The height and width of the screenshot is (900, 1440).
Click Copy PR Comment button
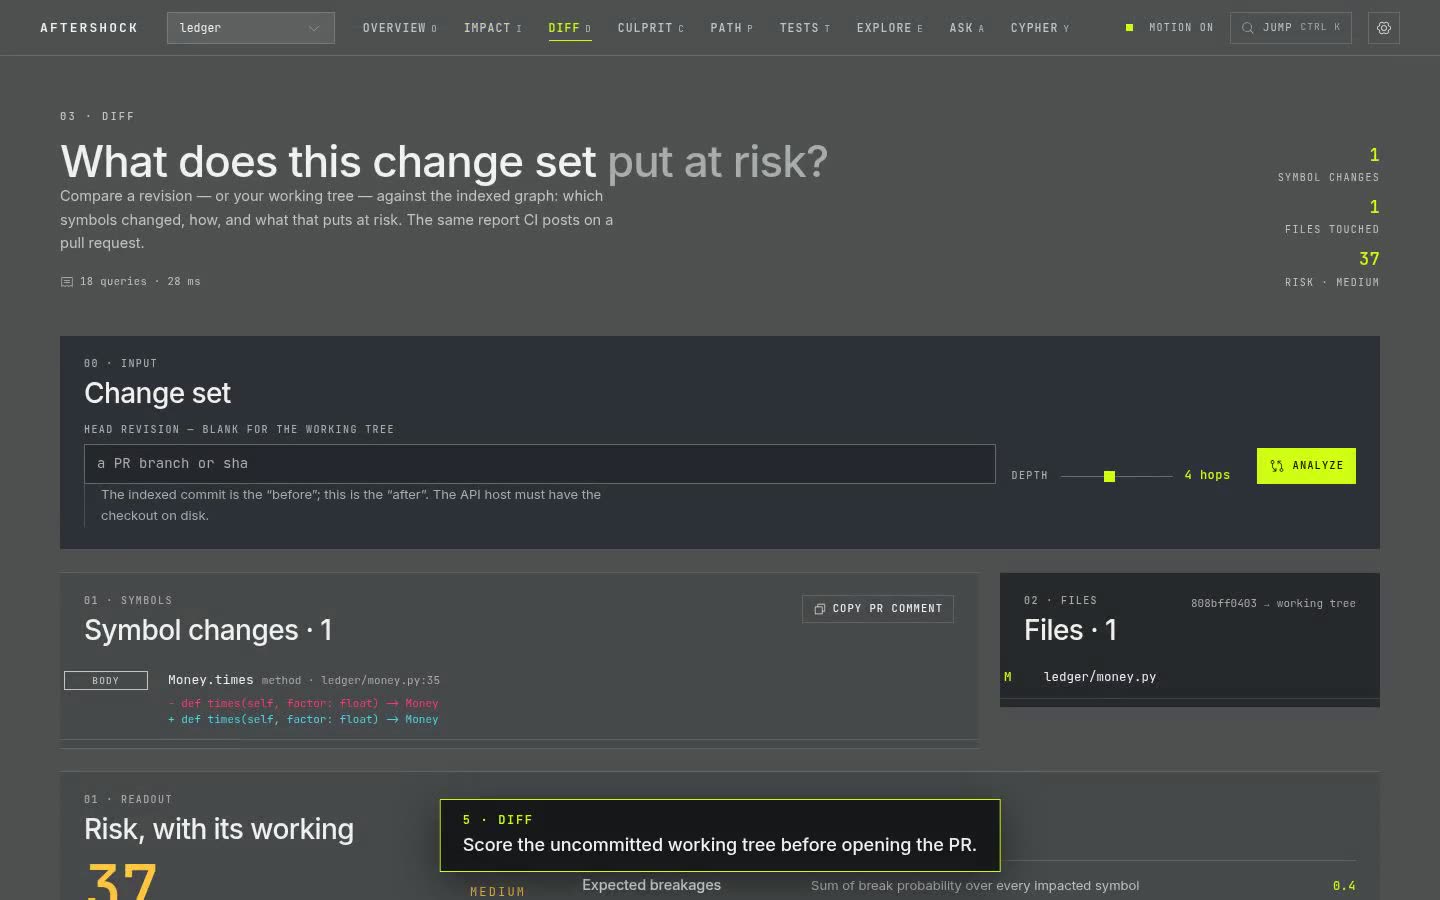point(878,609)
